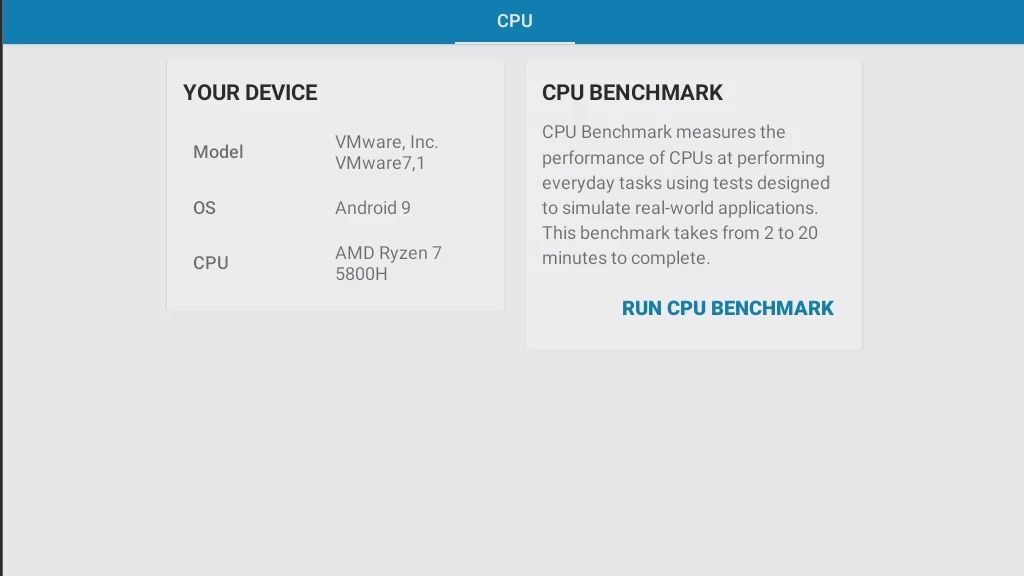Screen dimensions: 1024x576
Task: Click the CPU BENCHMARK card heading
Action: pos(632,93)
